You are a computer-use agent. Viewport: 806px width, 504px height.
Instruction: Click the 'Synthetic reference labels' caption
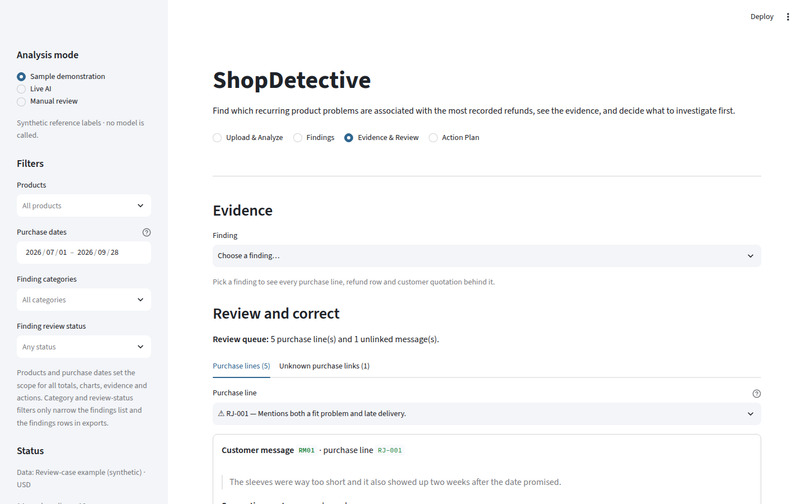[80, 129]
